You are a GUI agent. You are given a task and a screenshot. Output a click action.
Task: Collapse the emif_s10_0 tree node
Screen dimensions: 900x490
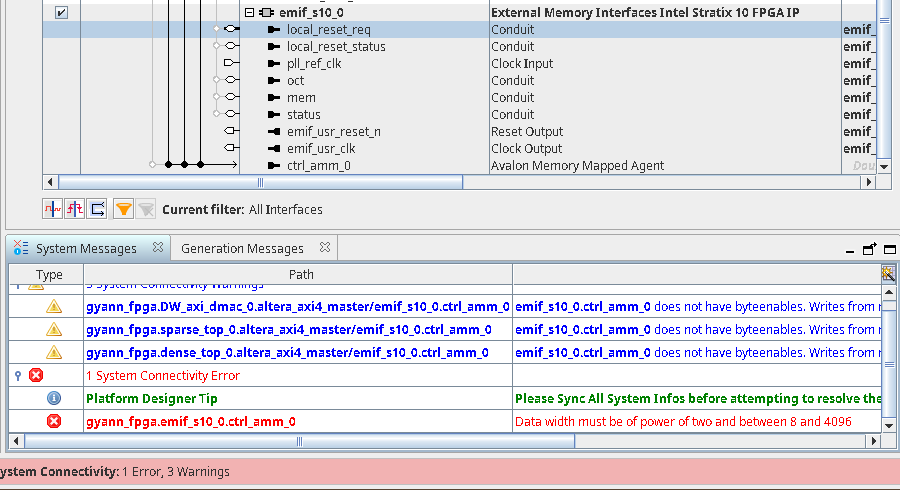click(249, 12)
